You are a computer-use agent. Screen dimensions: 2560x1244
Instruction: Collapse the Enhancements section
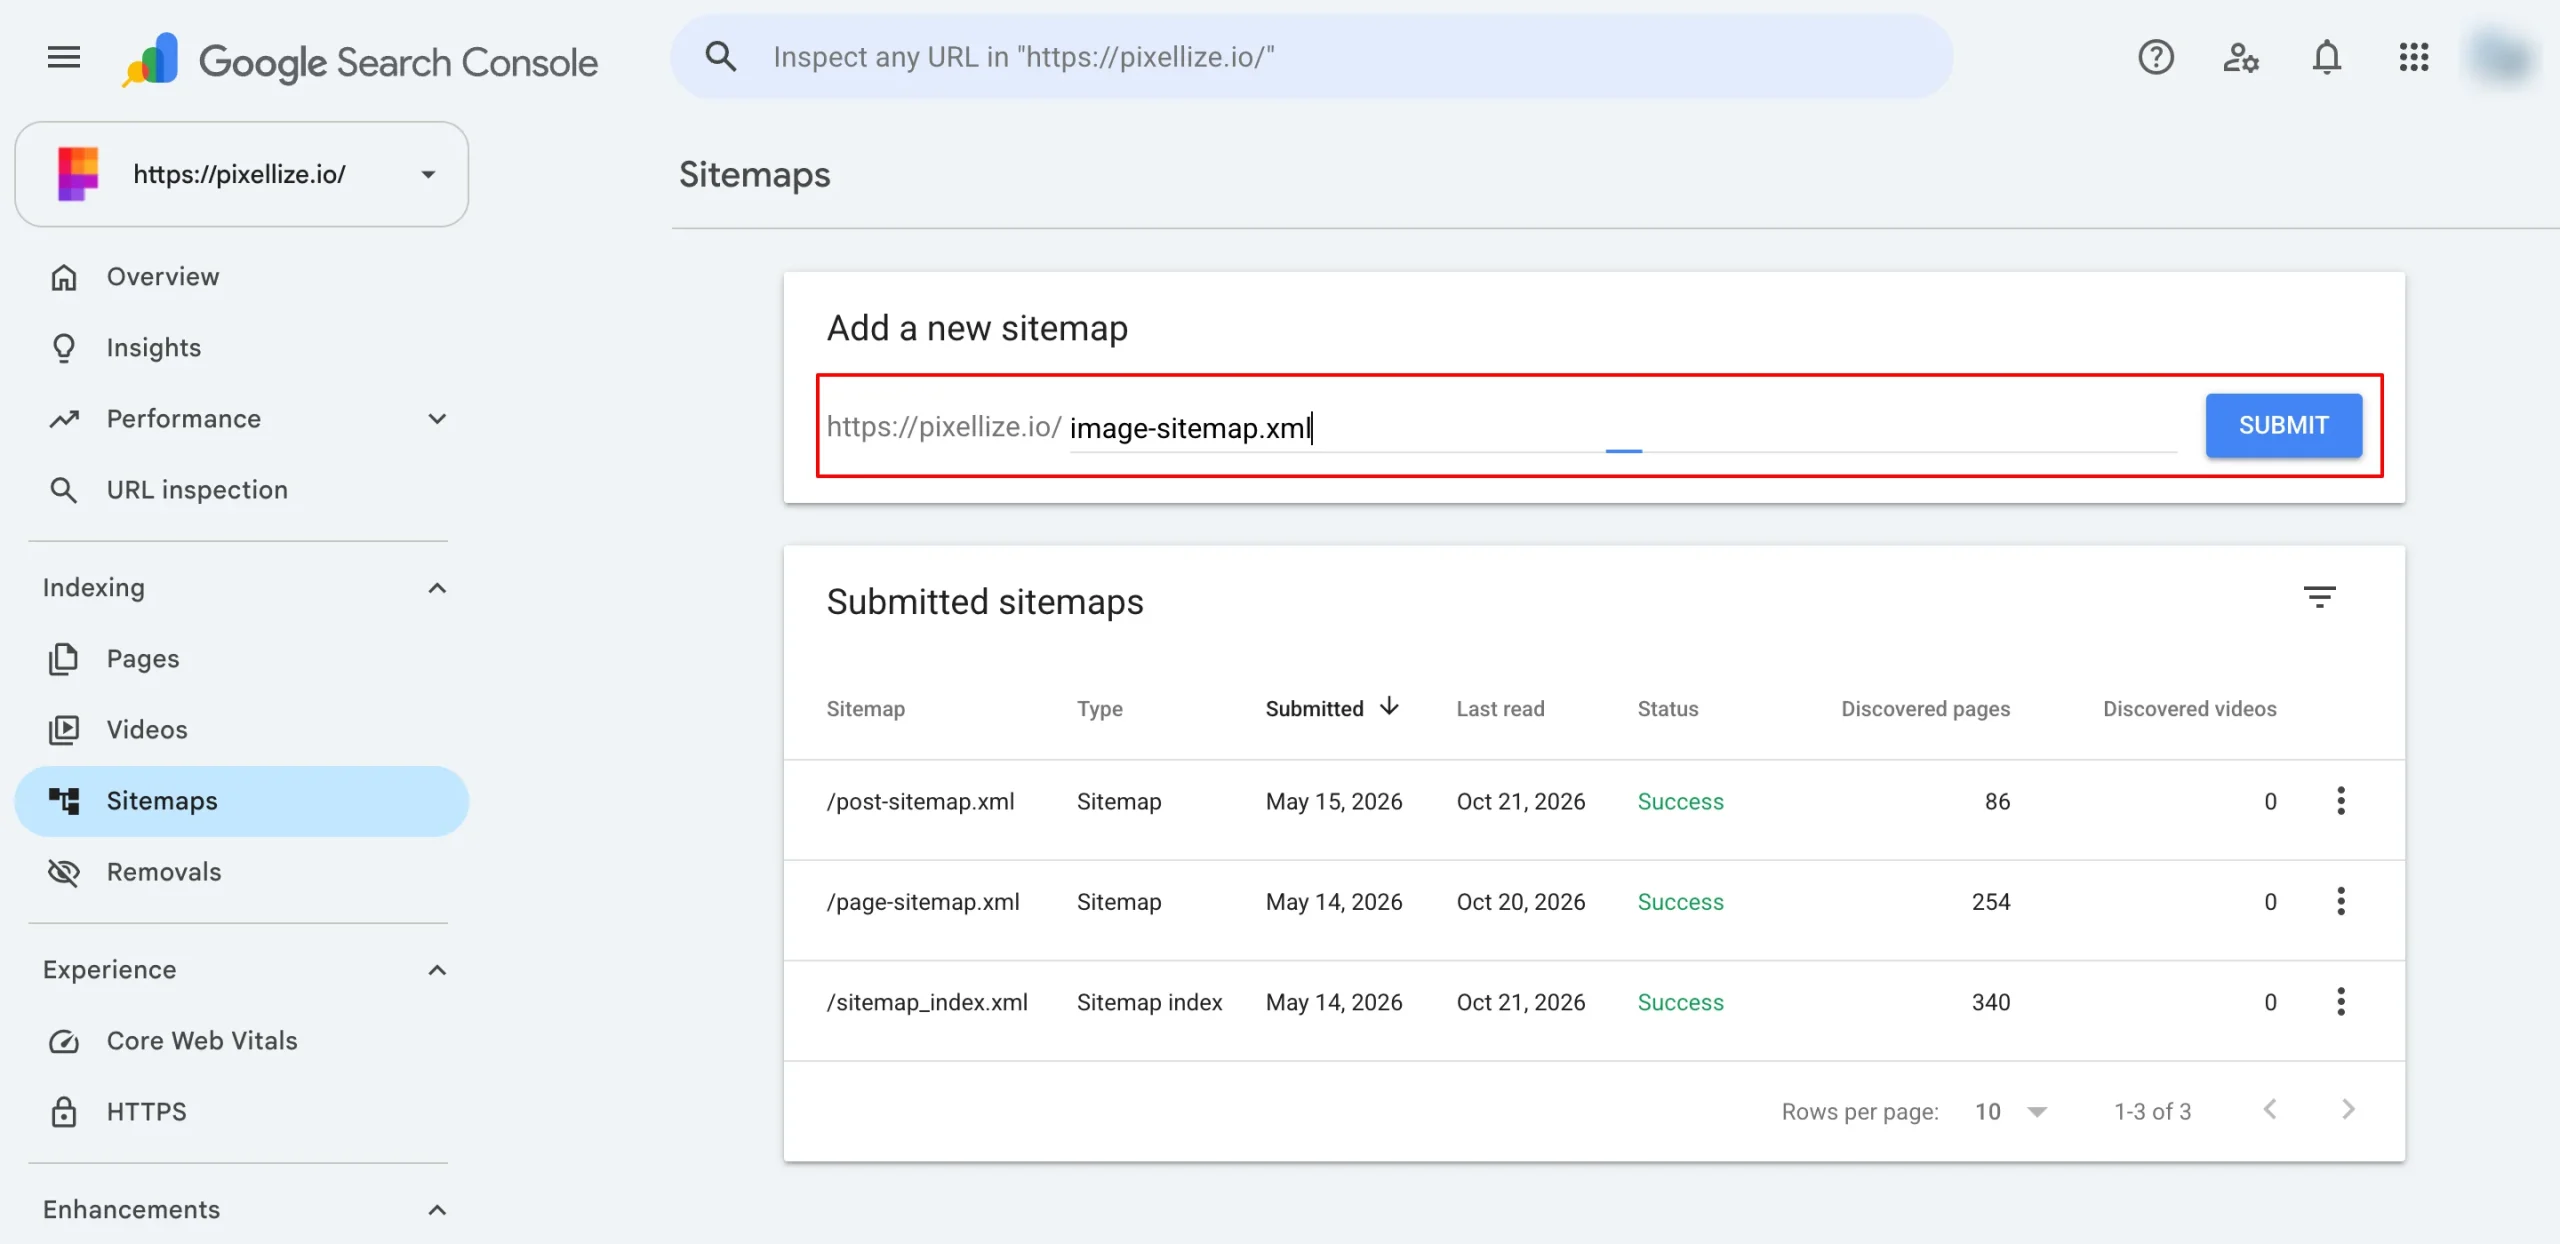(x=437, y=1210)
